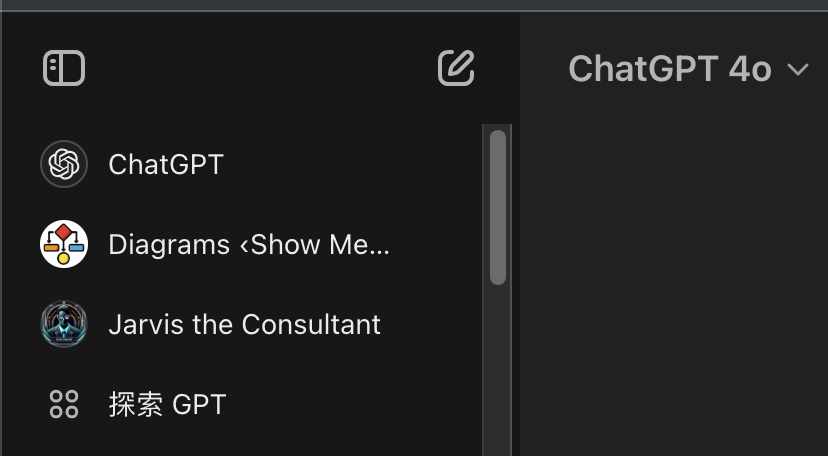Click the Diagrams Show Me flowchart icon
Image resolution: width=828 pixels, height=456 pixels.
tap(64, 244)
